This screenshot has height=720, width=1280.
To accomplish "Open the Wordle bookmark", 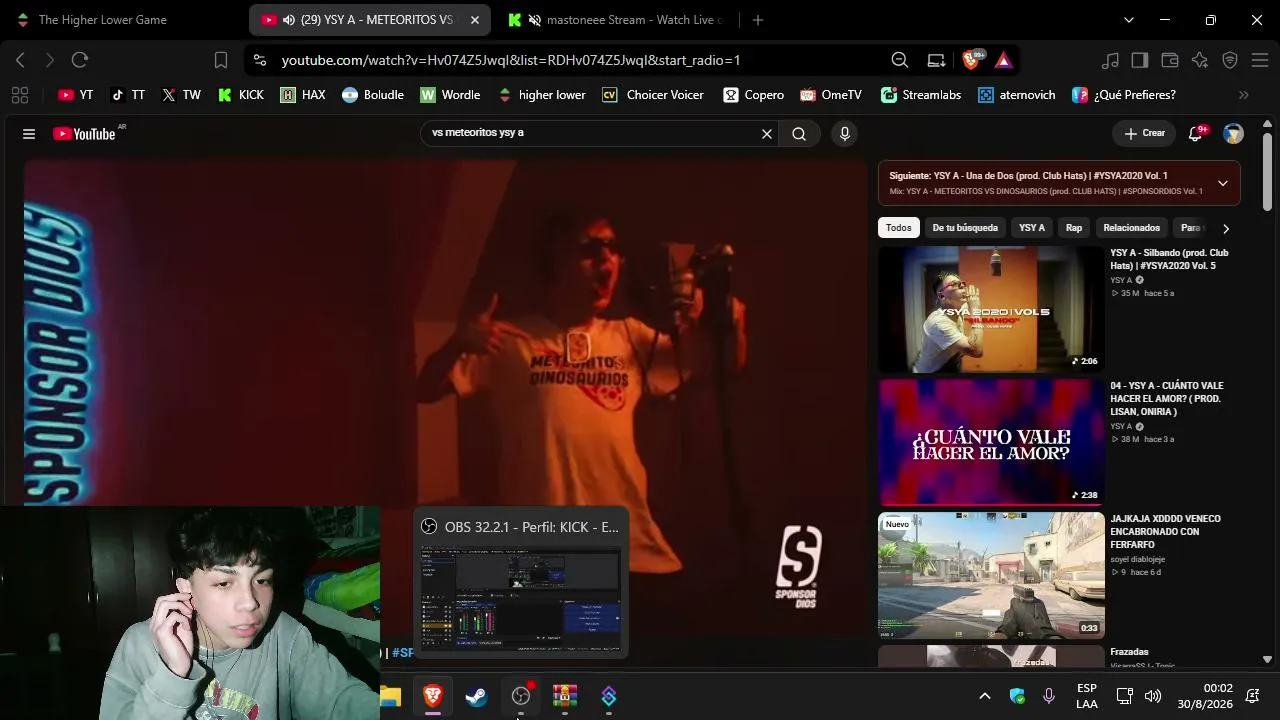I will click(x=450, y=95).
